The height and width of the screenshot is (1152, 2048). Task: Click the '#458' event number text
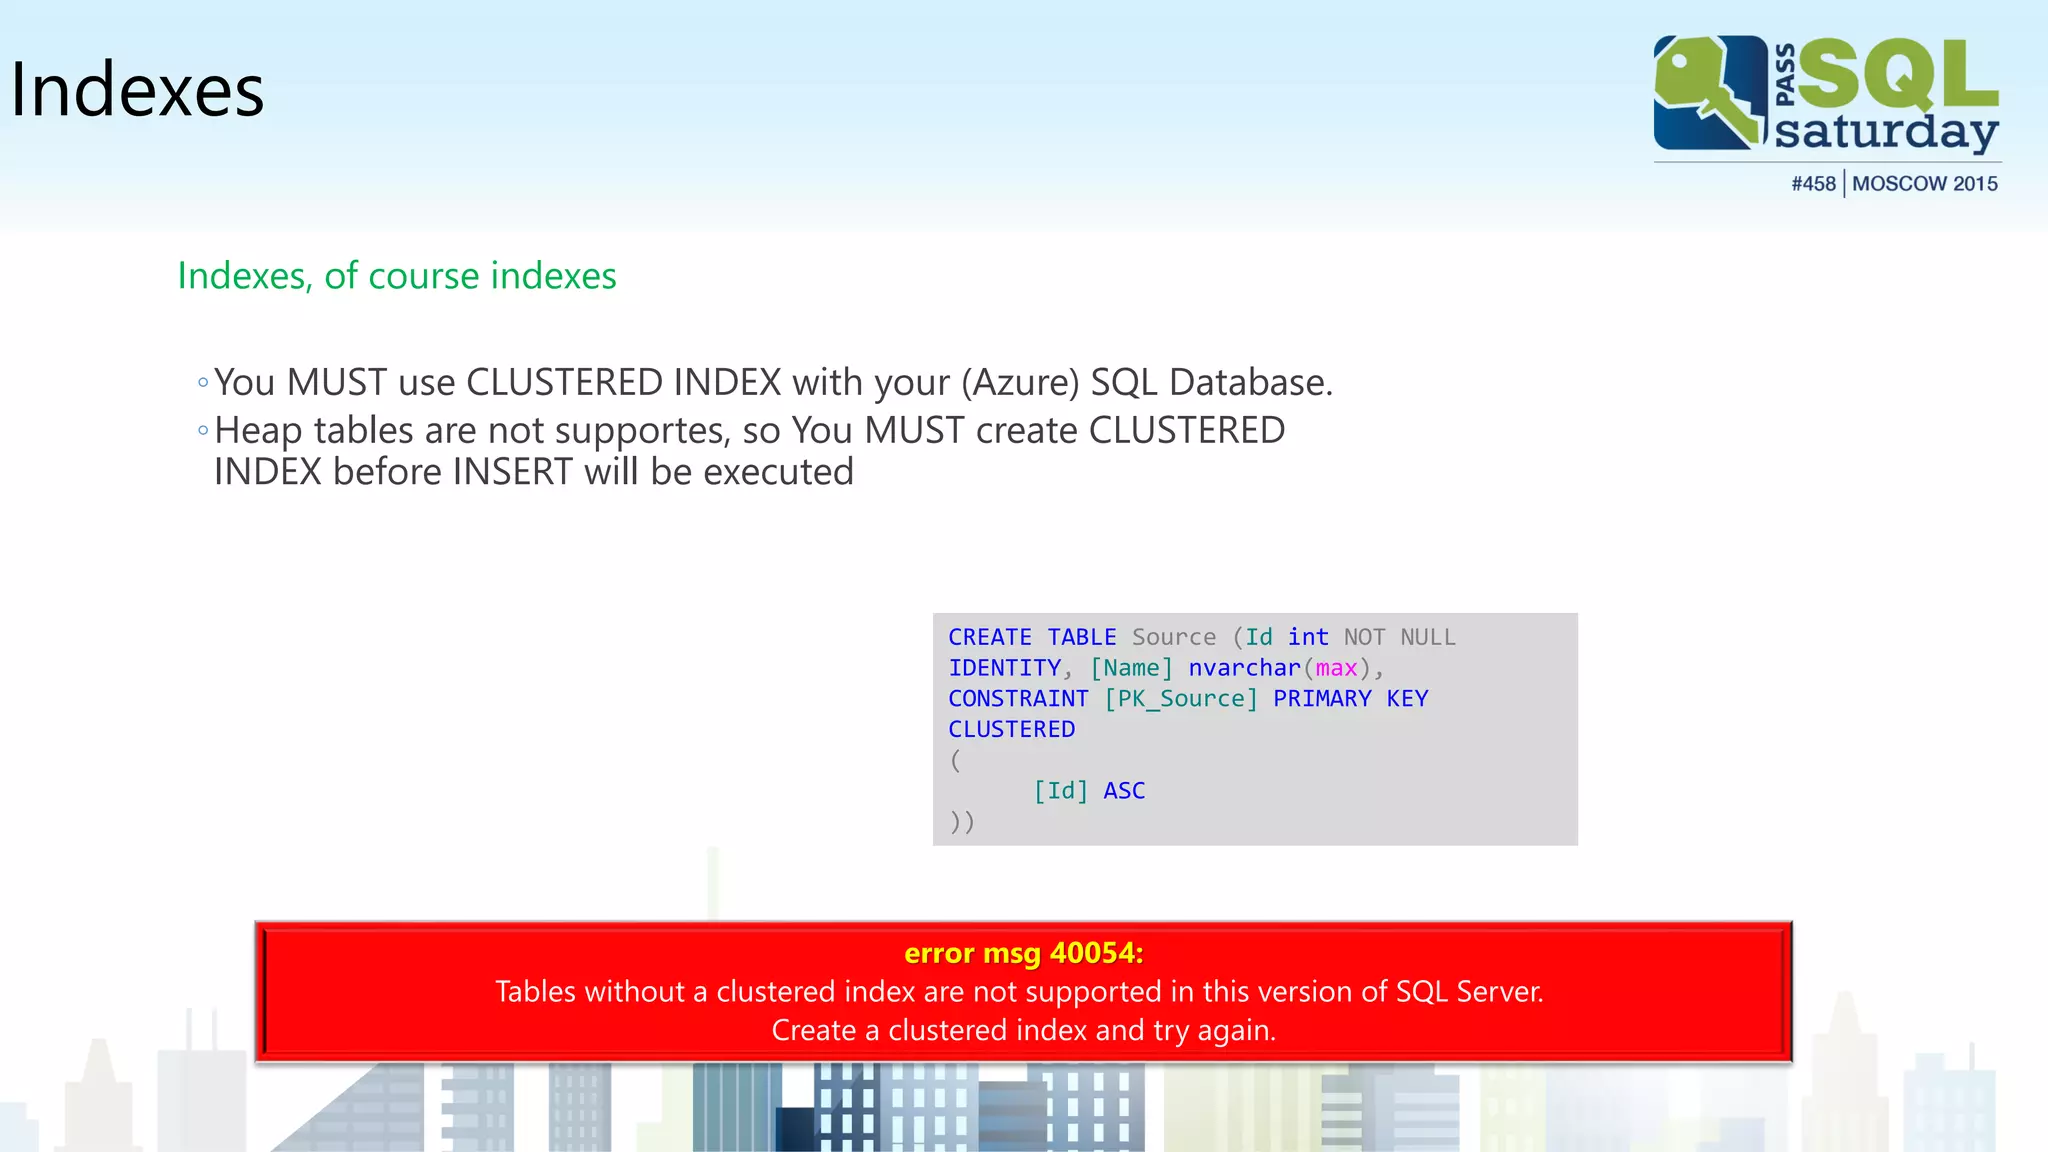pos(1813,184)
